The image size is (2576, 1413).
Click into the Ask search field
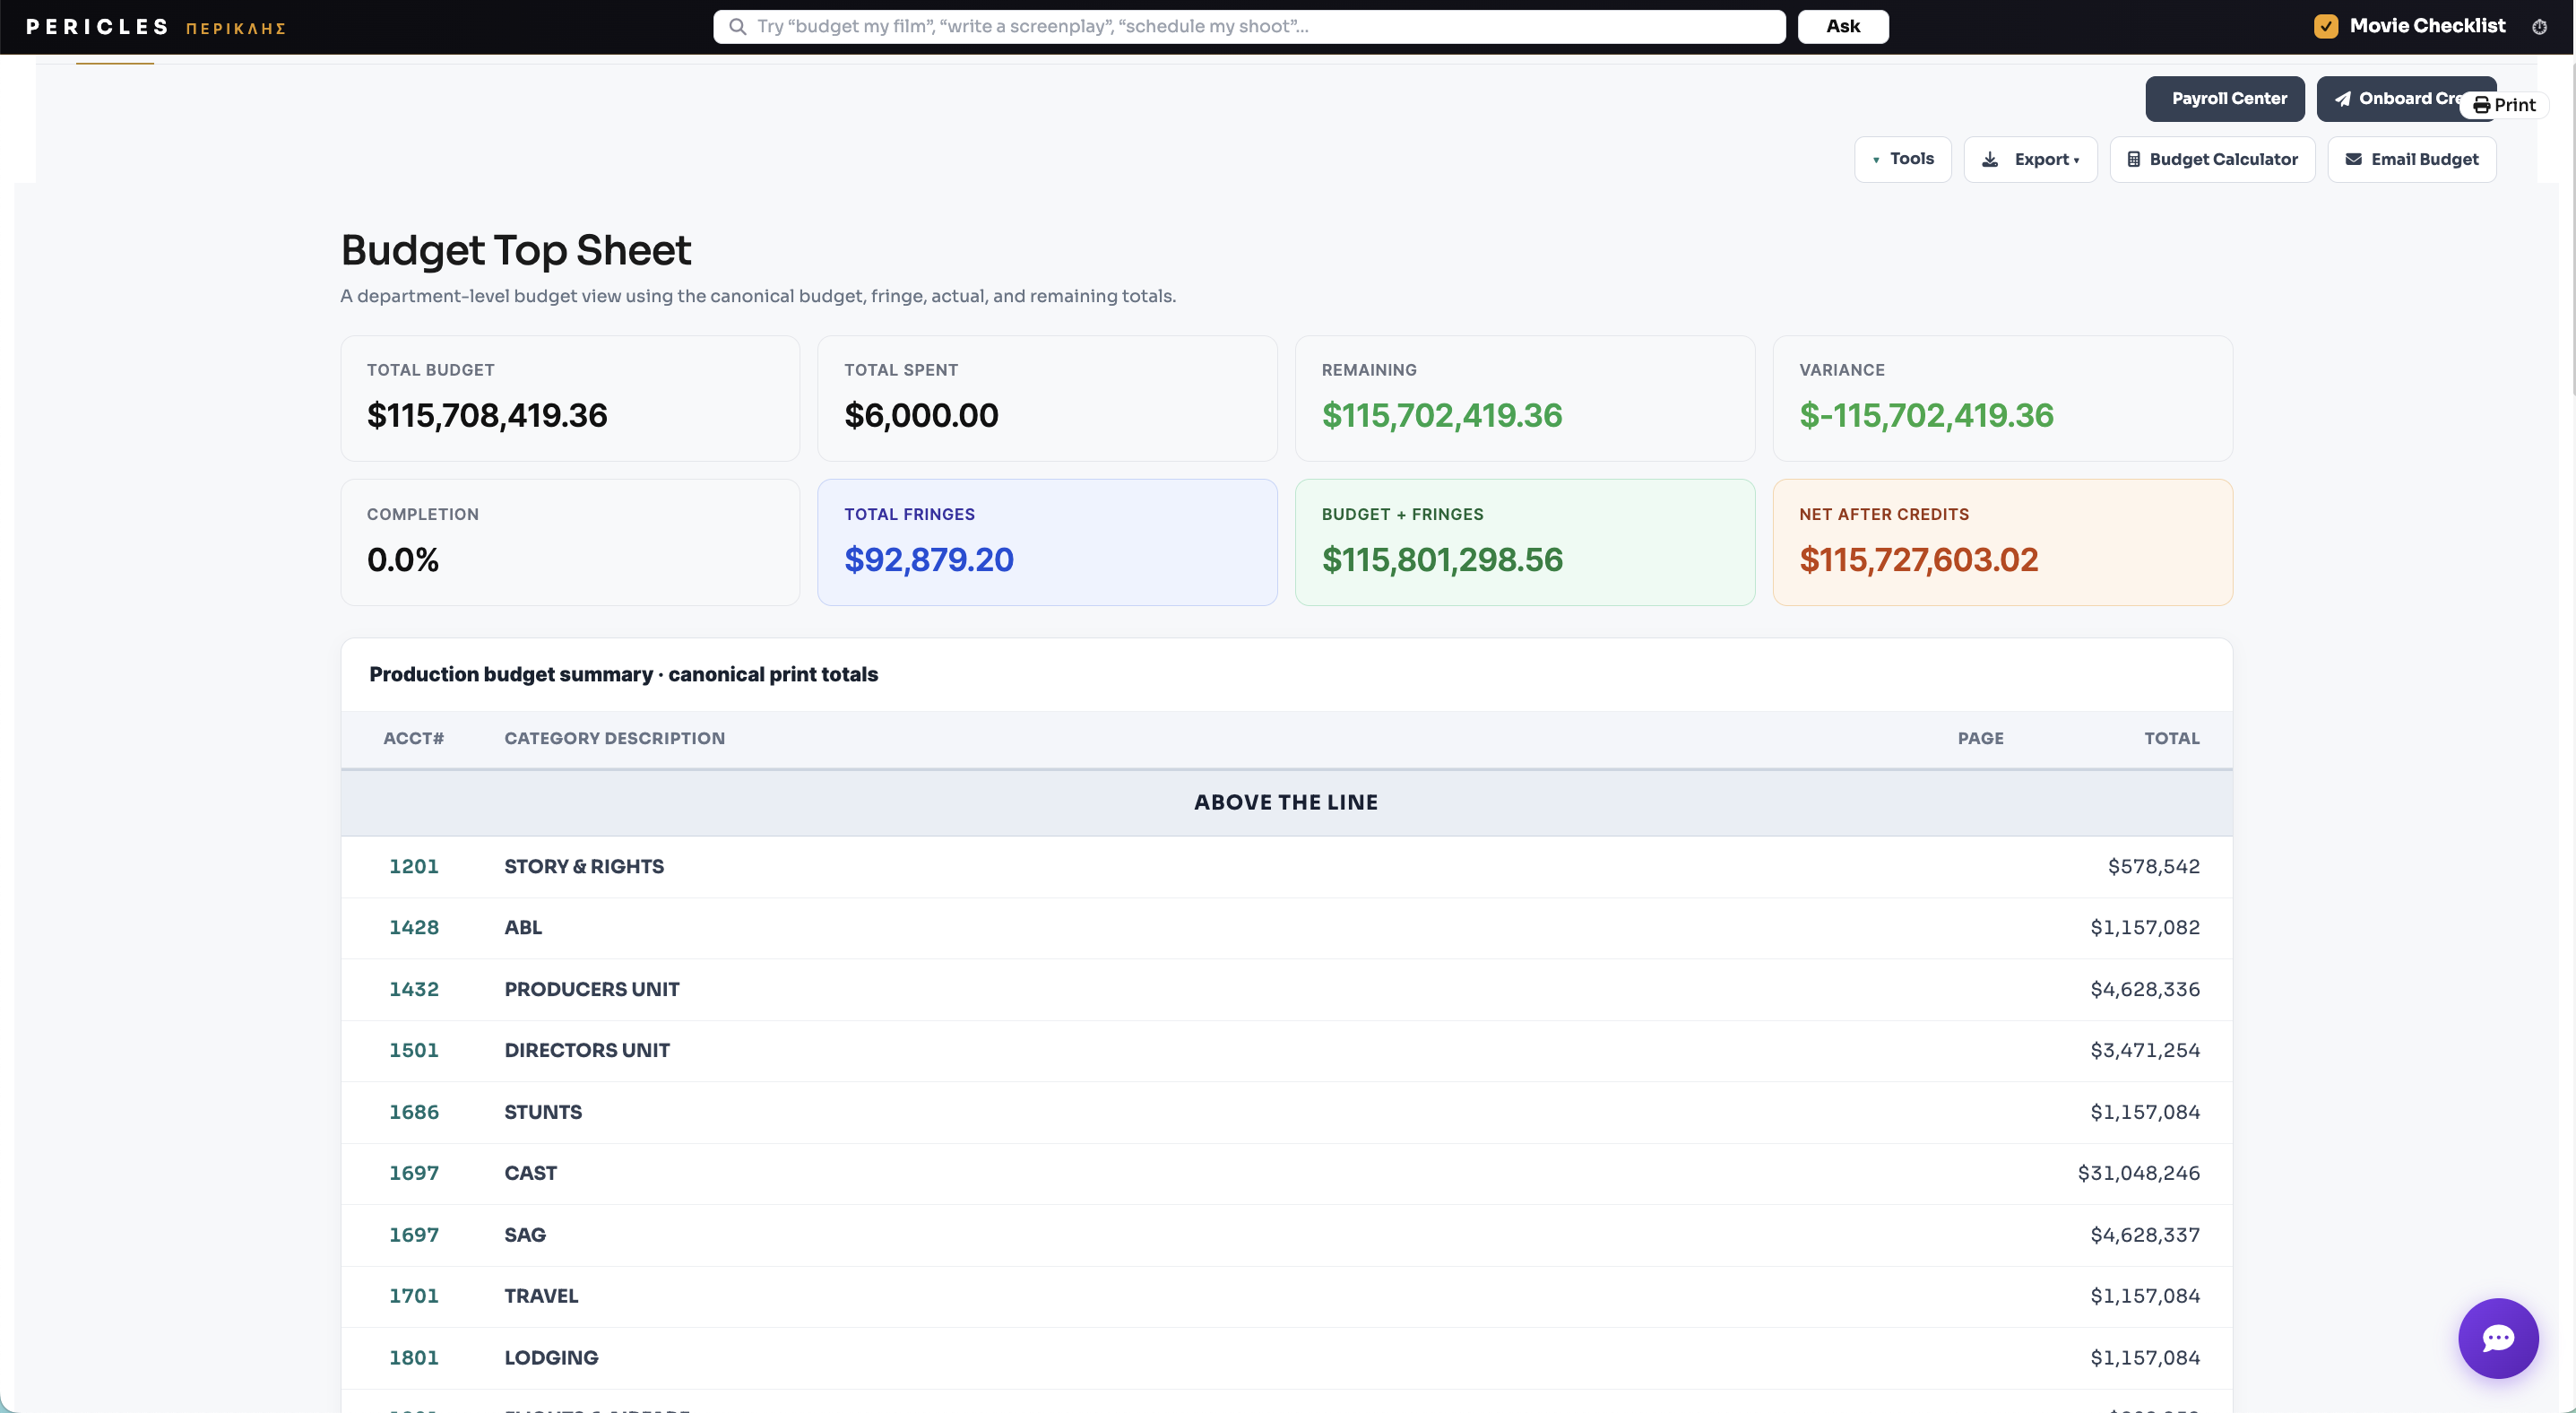pos(1249,27)
